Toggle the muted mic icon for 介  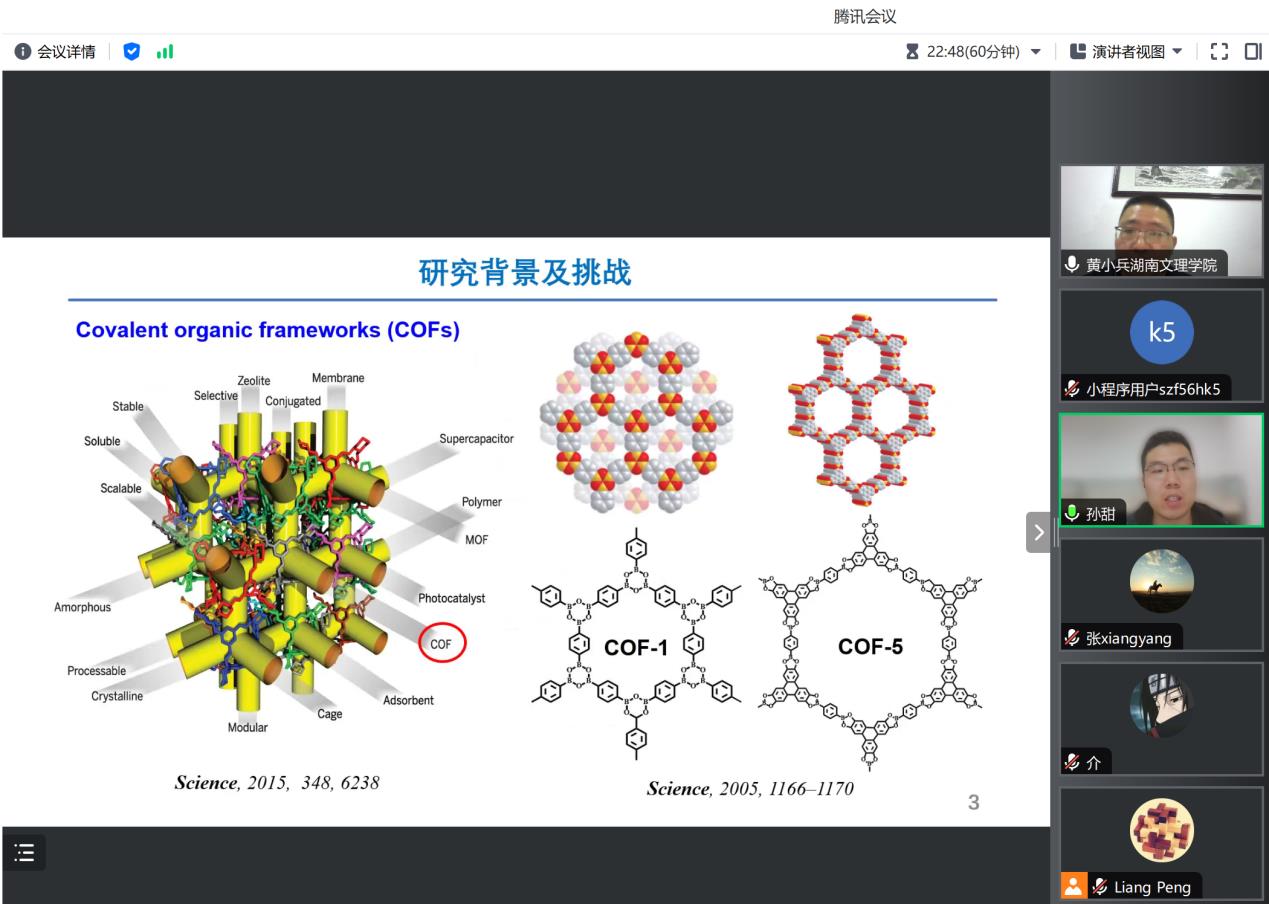tap(1073, 763)
